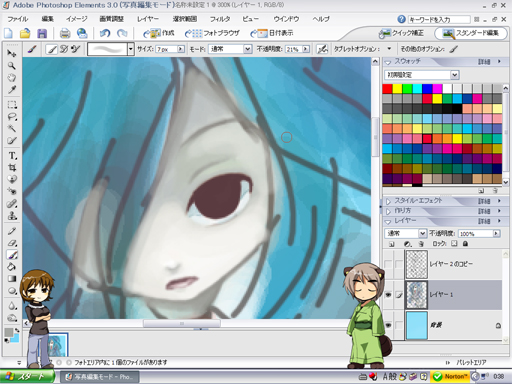The height and width of the screenshot is (384, 512).
Task: Select the Crop tool
Action: (x=12, y=168)
